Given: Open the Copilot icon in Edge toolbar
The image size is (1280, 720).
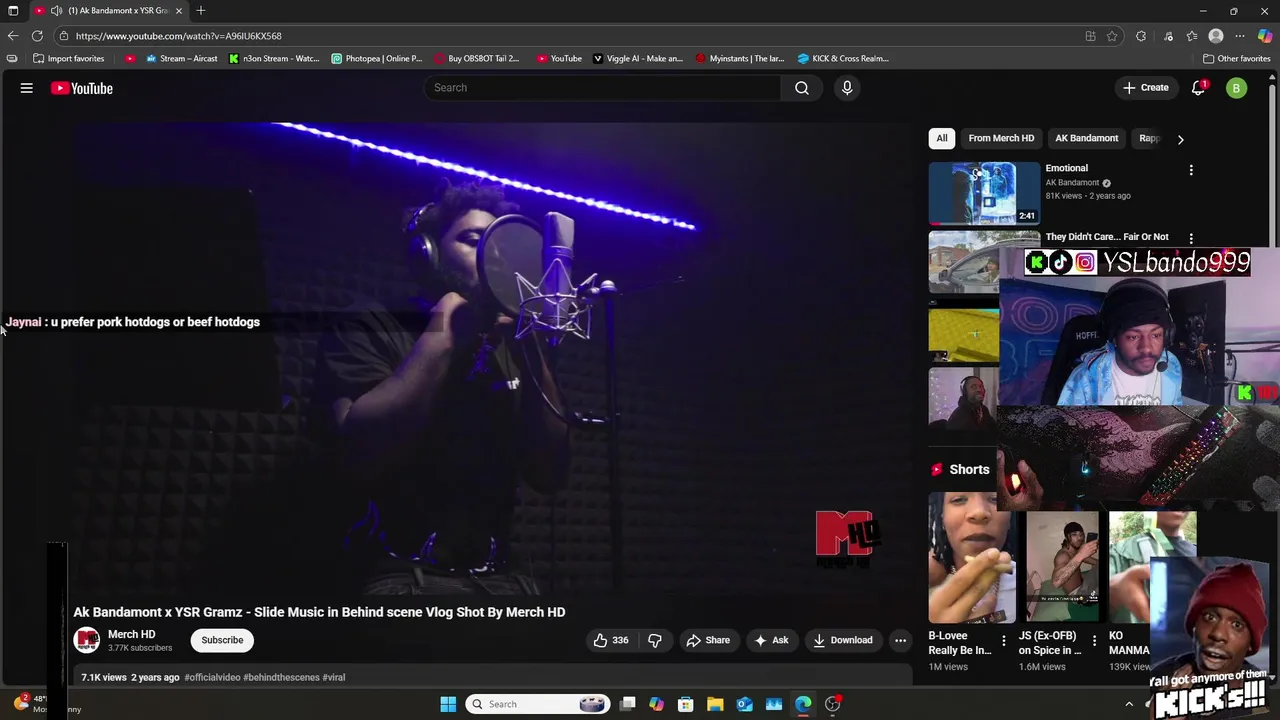Looking at the screenshot, I should click(1265, 36).
